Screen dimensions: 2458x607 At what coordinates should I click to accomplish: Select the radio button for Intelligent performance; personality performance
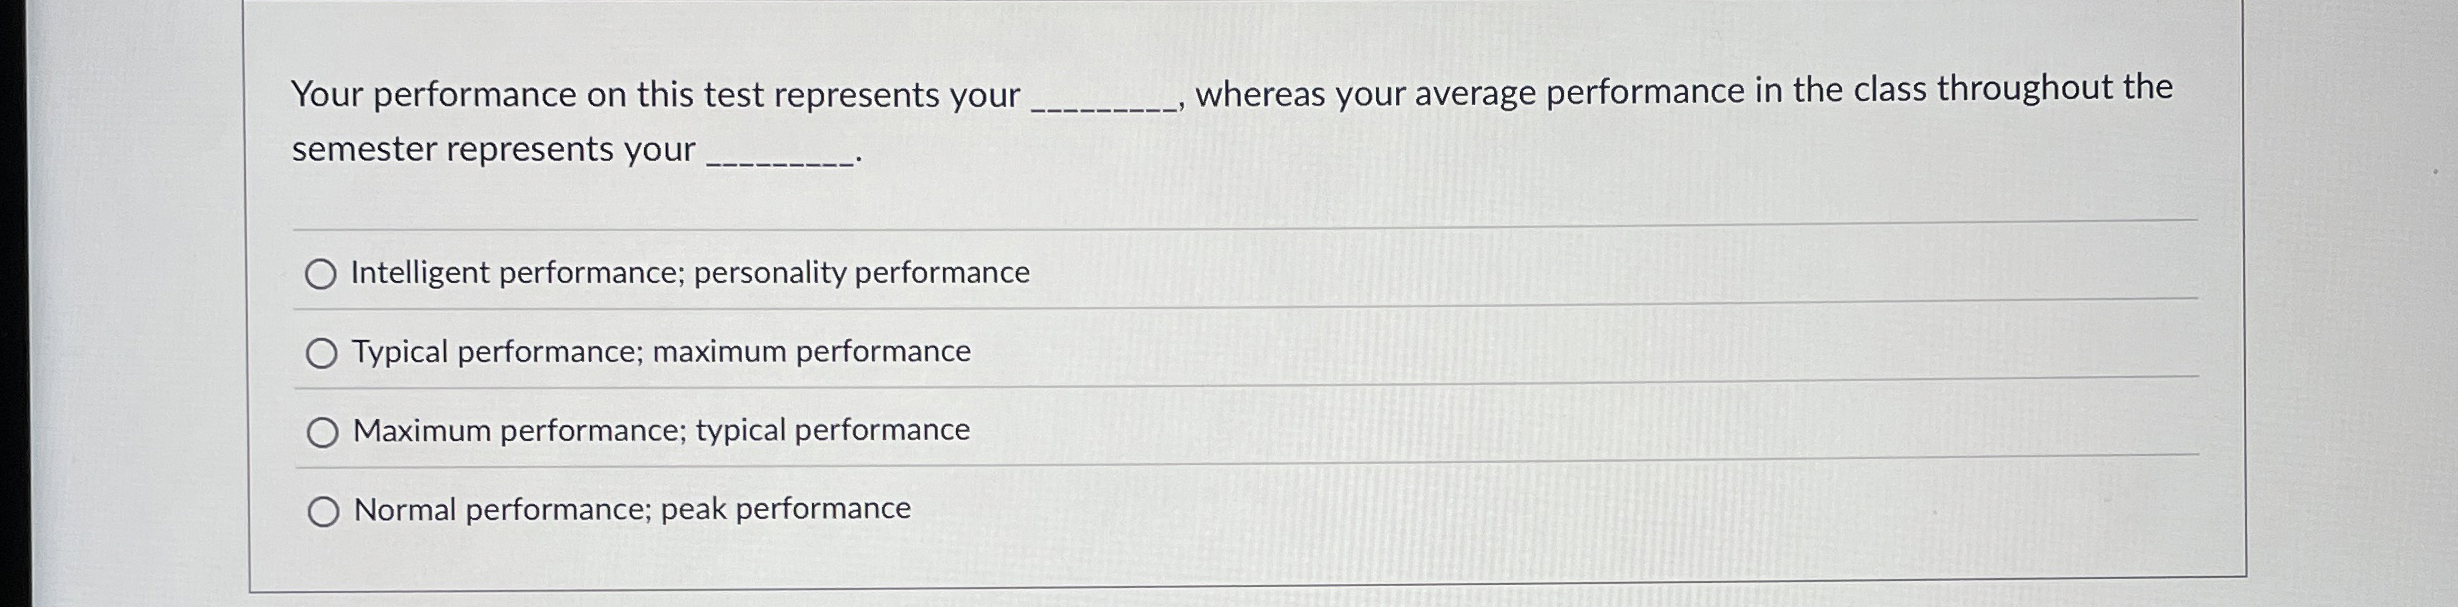[322, 273]
